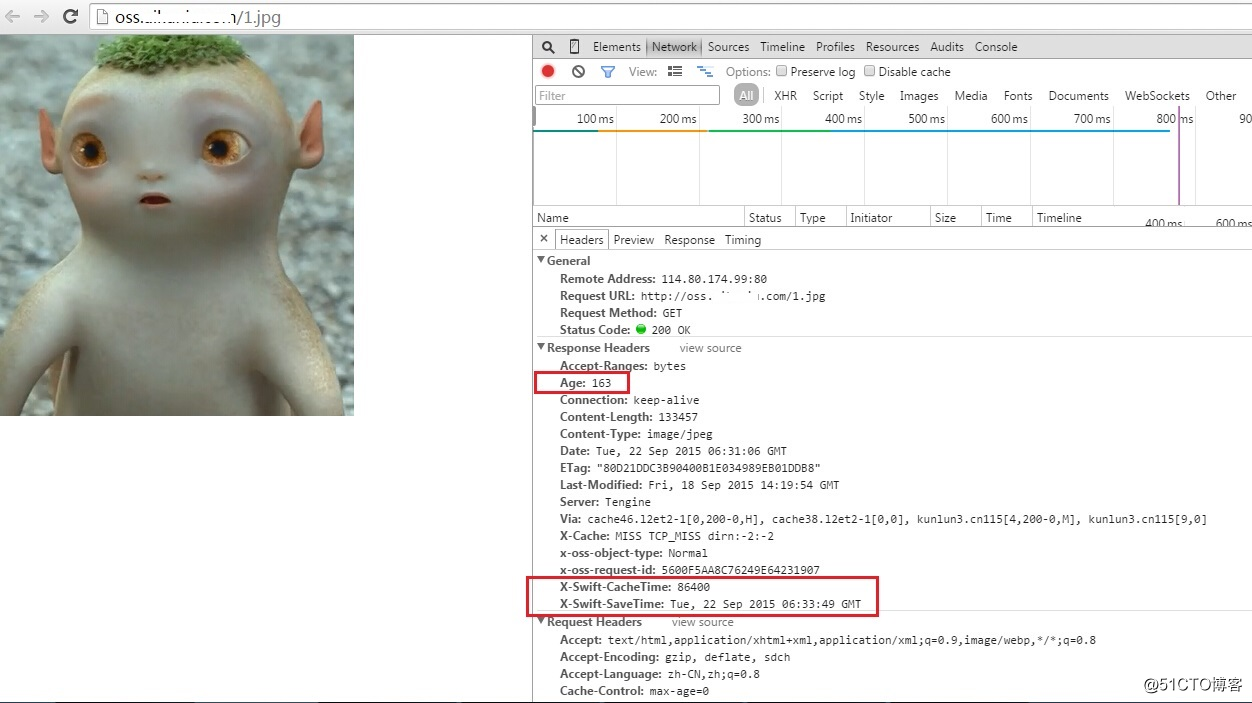This screenshot has width=1252, height=703.
Task: Open the Profiles panel tab
Action: [x=835, y=47]
